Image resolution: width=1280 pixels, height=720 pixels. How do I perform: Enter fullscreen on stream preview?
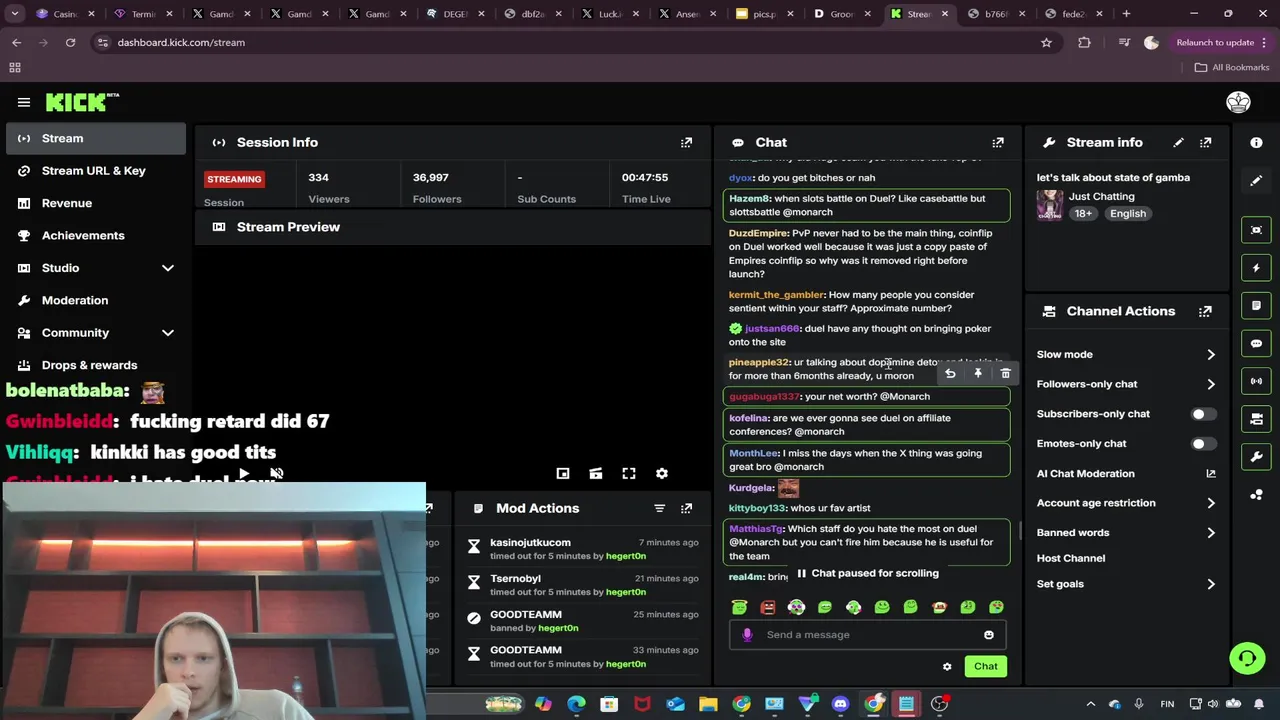629,473
